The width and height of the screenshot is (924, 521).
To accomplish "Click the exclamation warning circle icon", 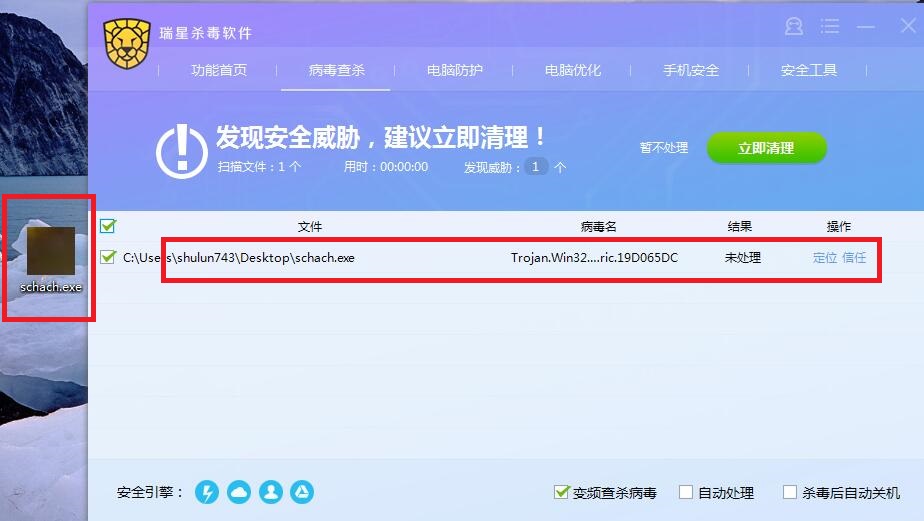I will pos(182,151).
